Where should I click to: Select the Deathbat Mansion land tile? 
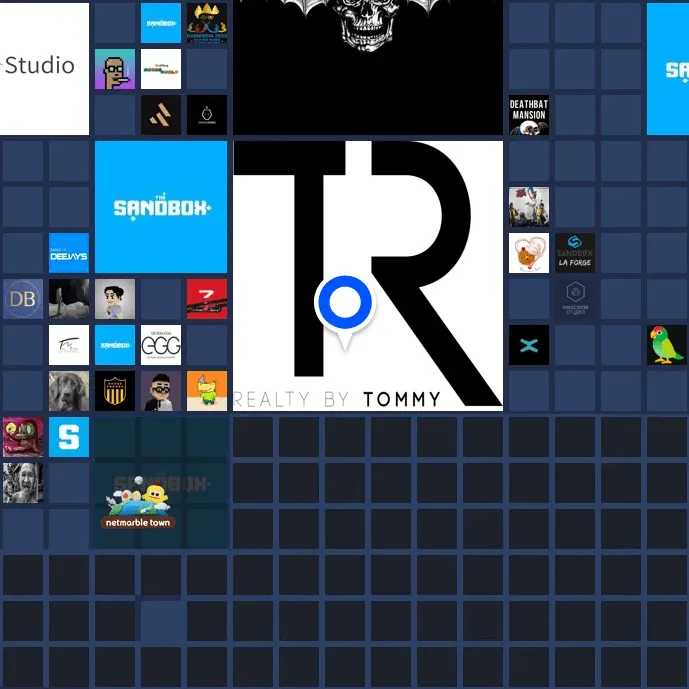[x=529, y=115]
